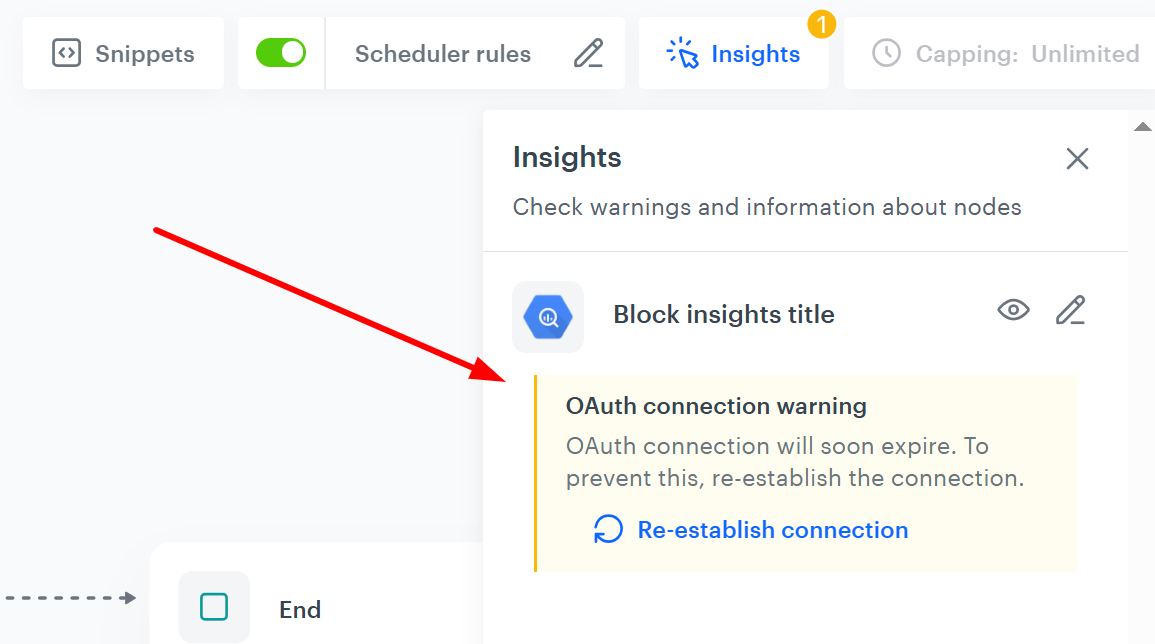The image size is (1155, 644).
Task: Click the pencil icon beside Scheduler rules
Action: [589, 53]
